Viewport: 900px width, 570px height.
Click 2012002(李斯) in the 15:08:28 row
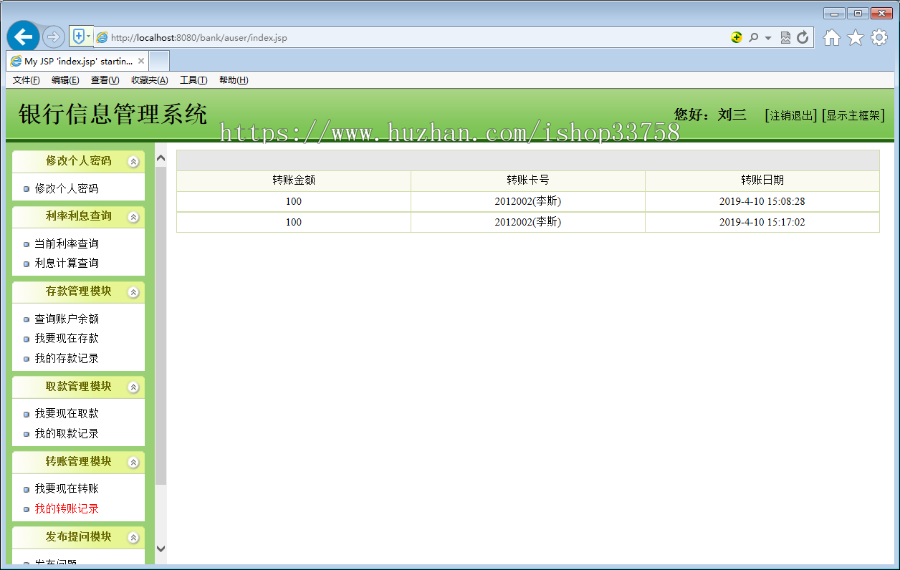pyautogui.click(x=528, y=201)
